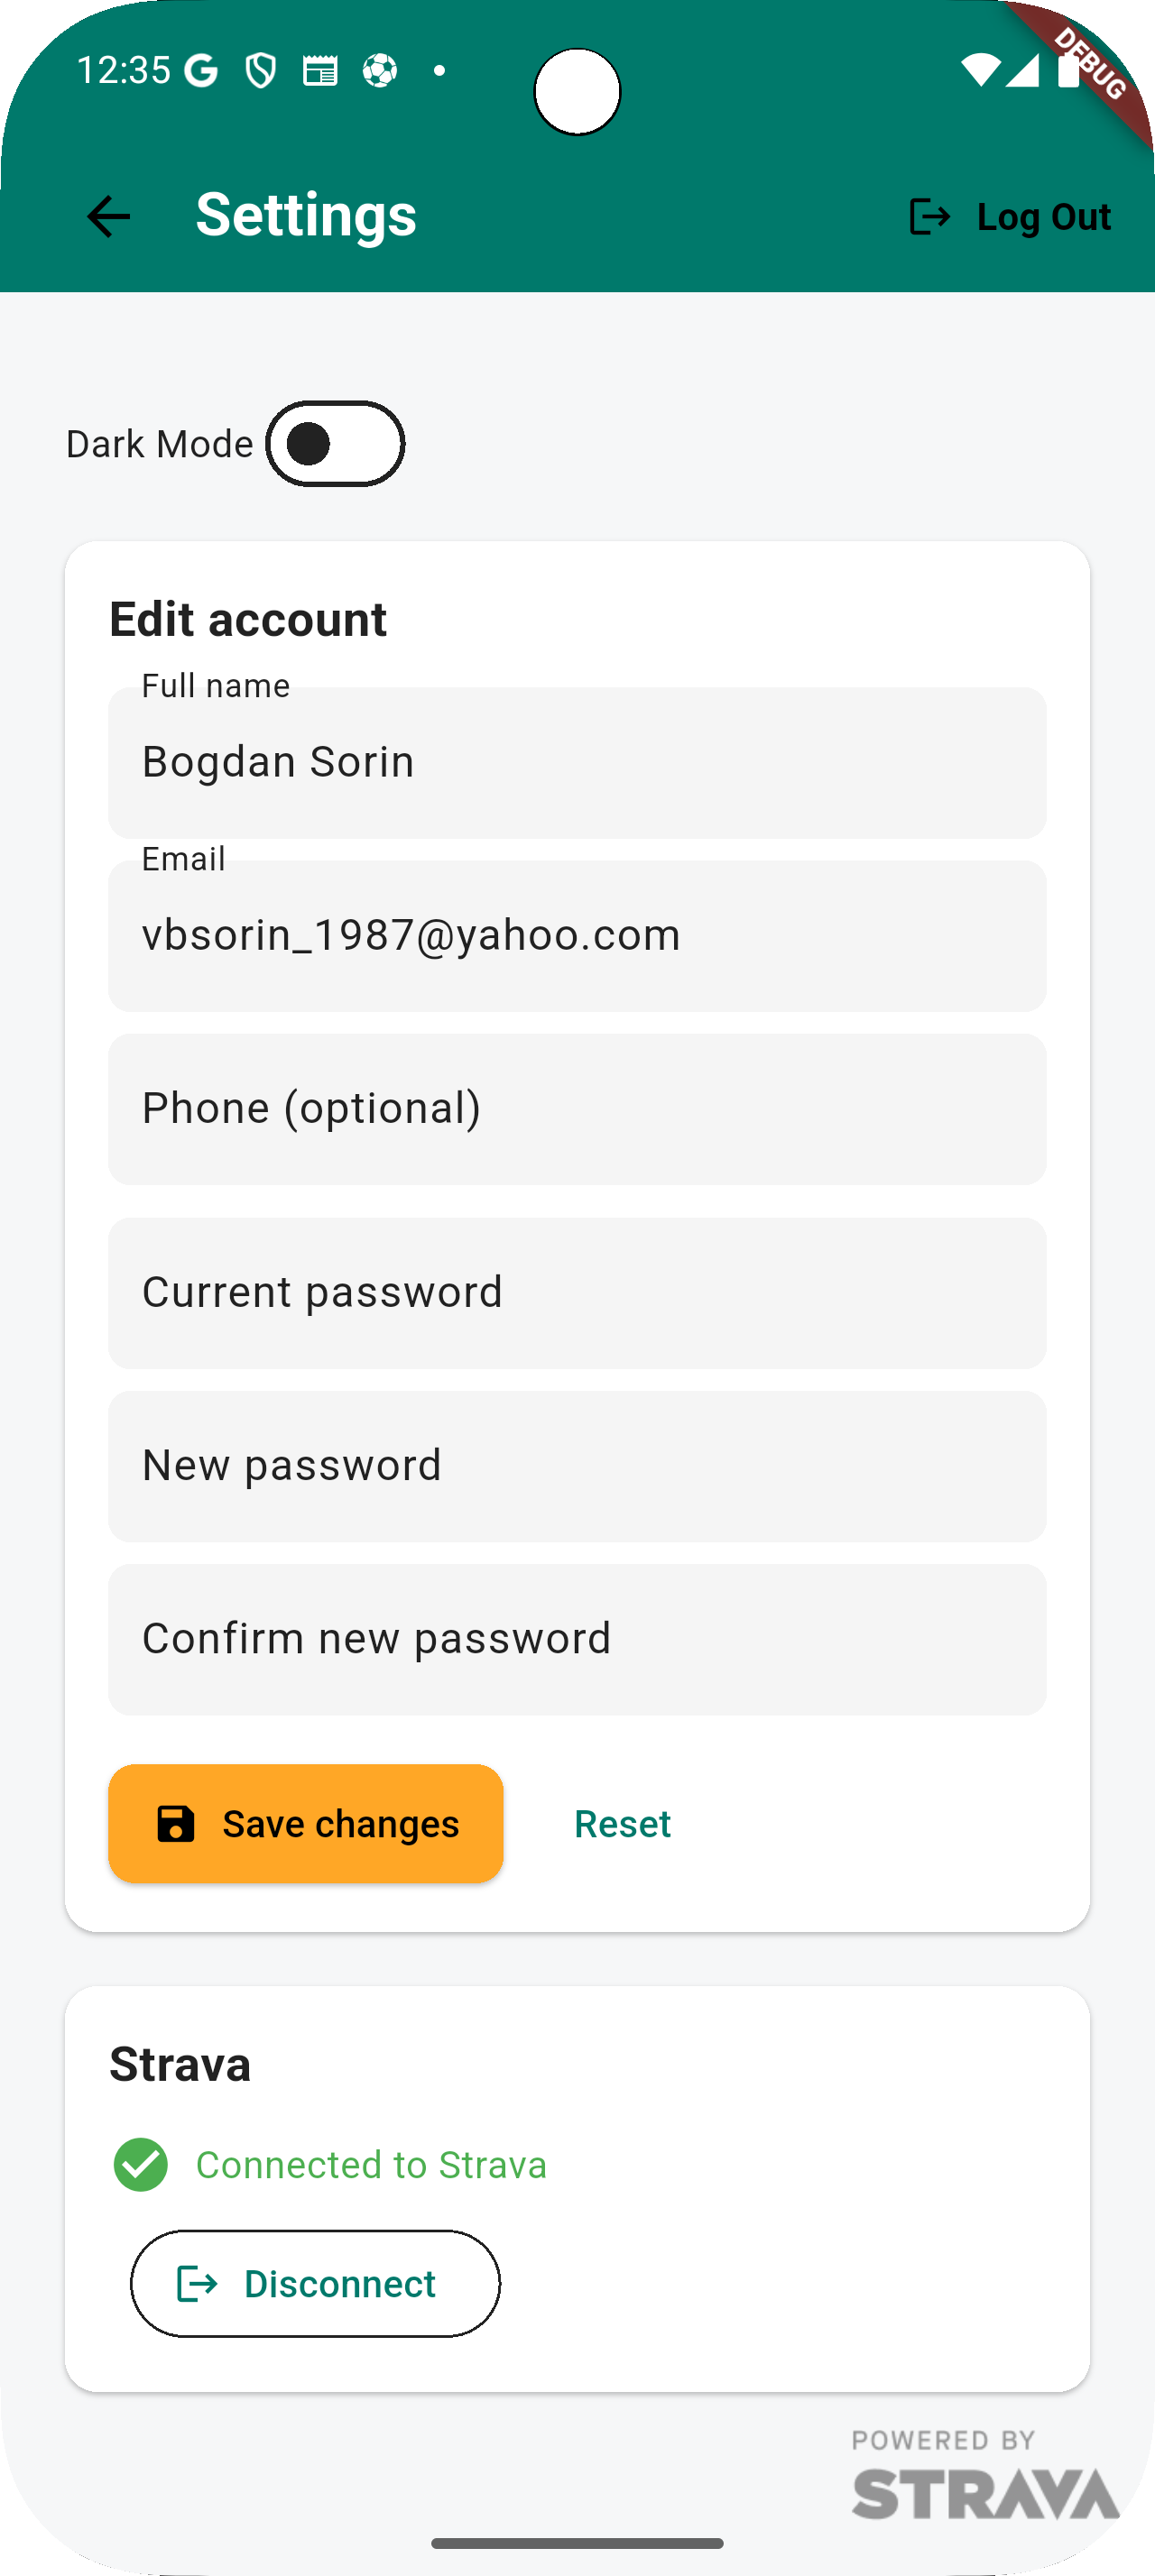Tap the Current password field

(577, 1292)
